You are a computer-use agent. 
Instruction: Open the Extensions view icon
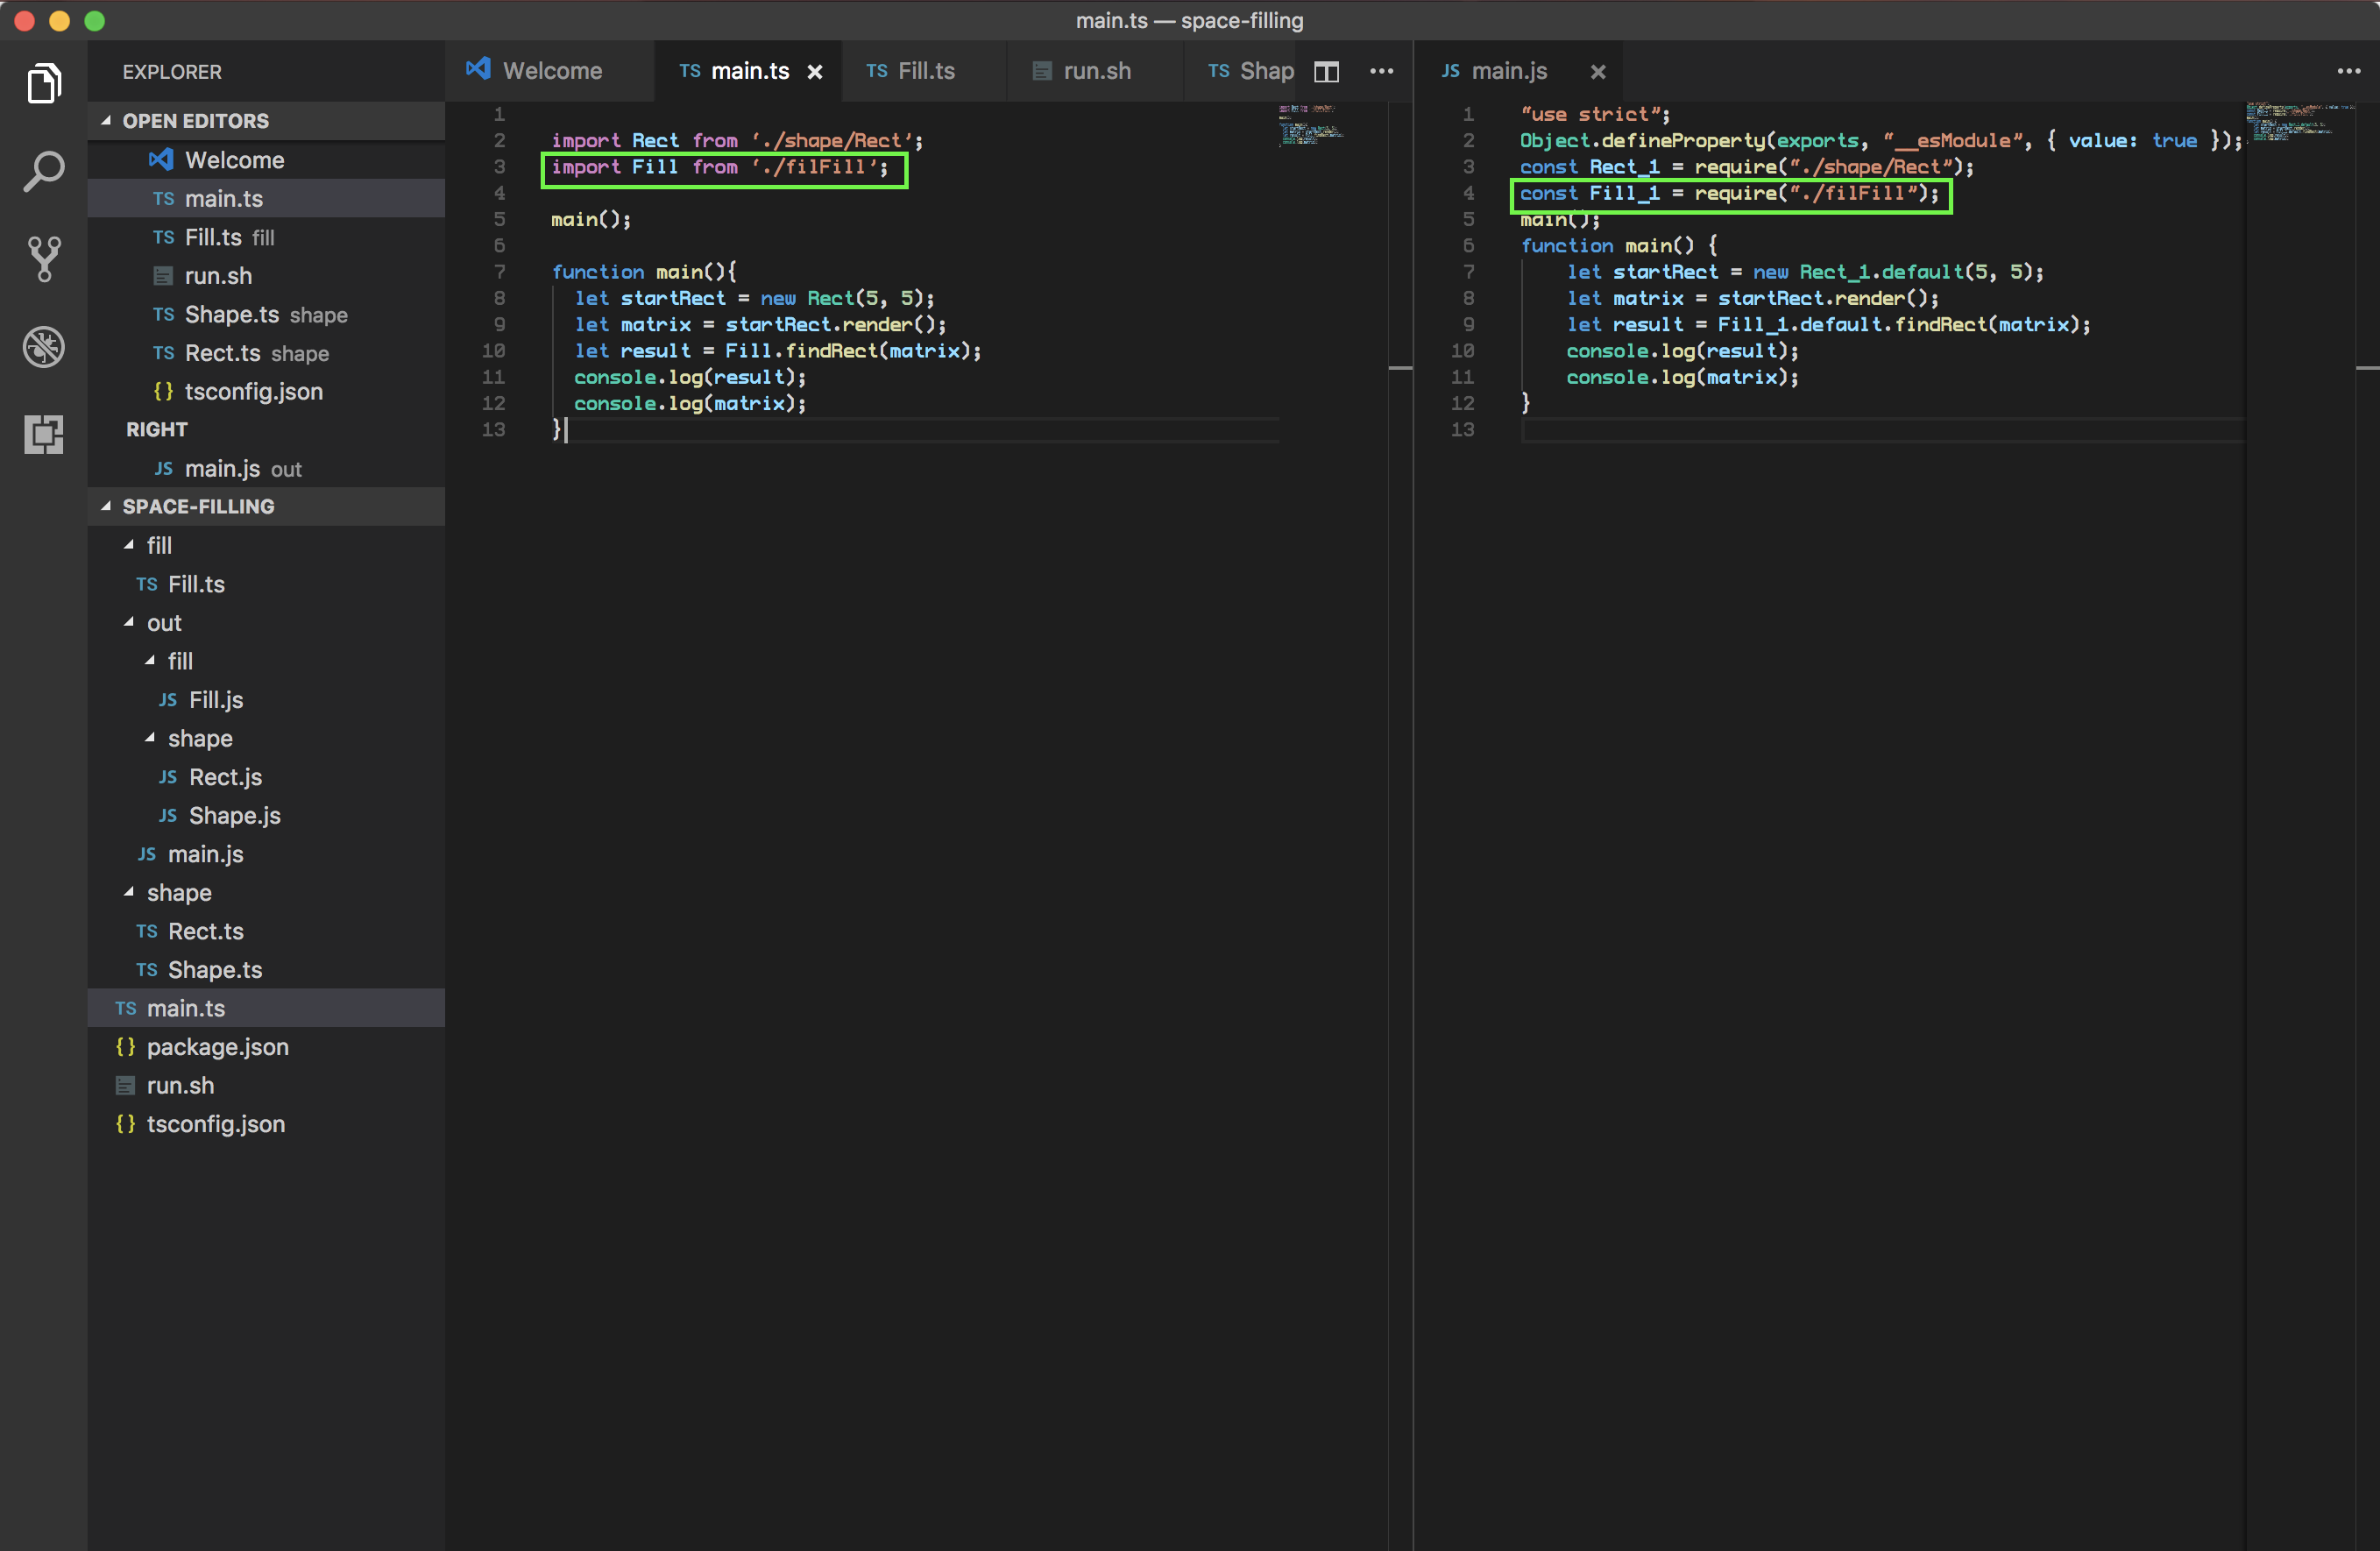point(44,434)
